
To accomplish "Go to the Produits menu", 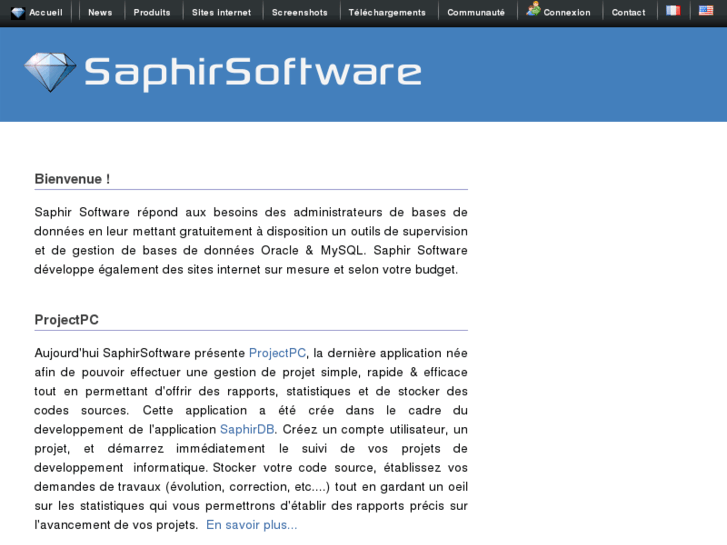I will tap(152, 13).
